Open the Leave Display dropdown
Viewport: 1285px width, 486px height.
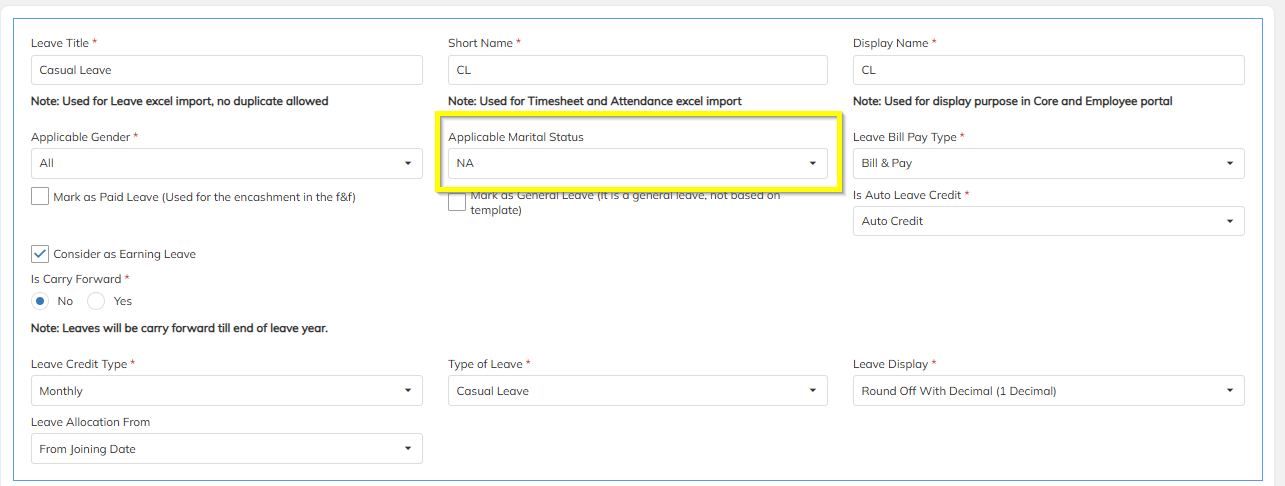point(1048,391)
